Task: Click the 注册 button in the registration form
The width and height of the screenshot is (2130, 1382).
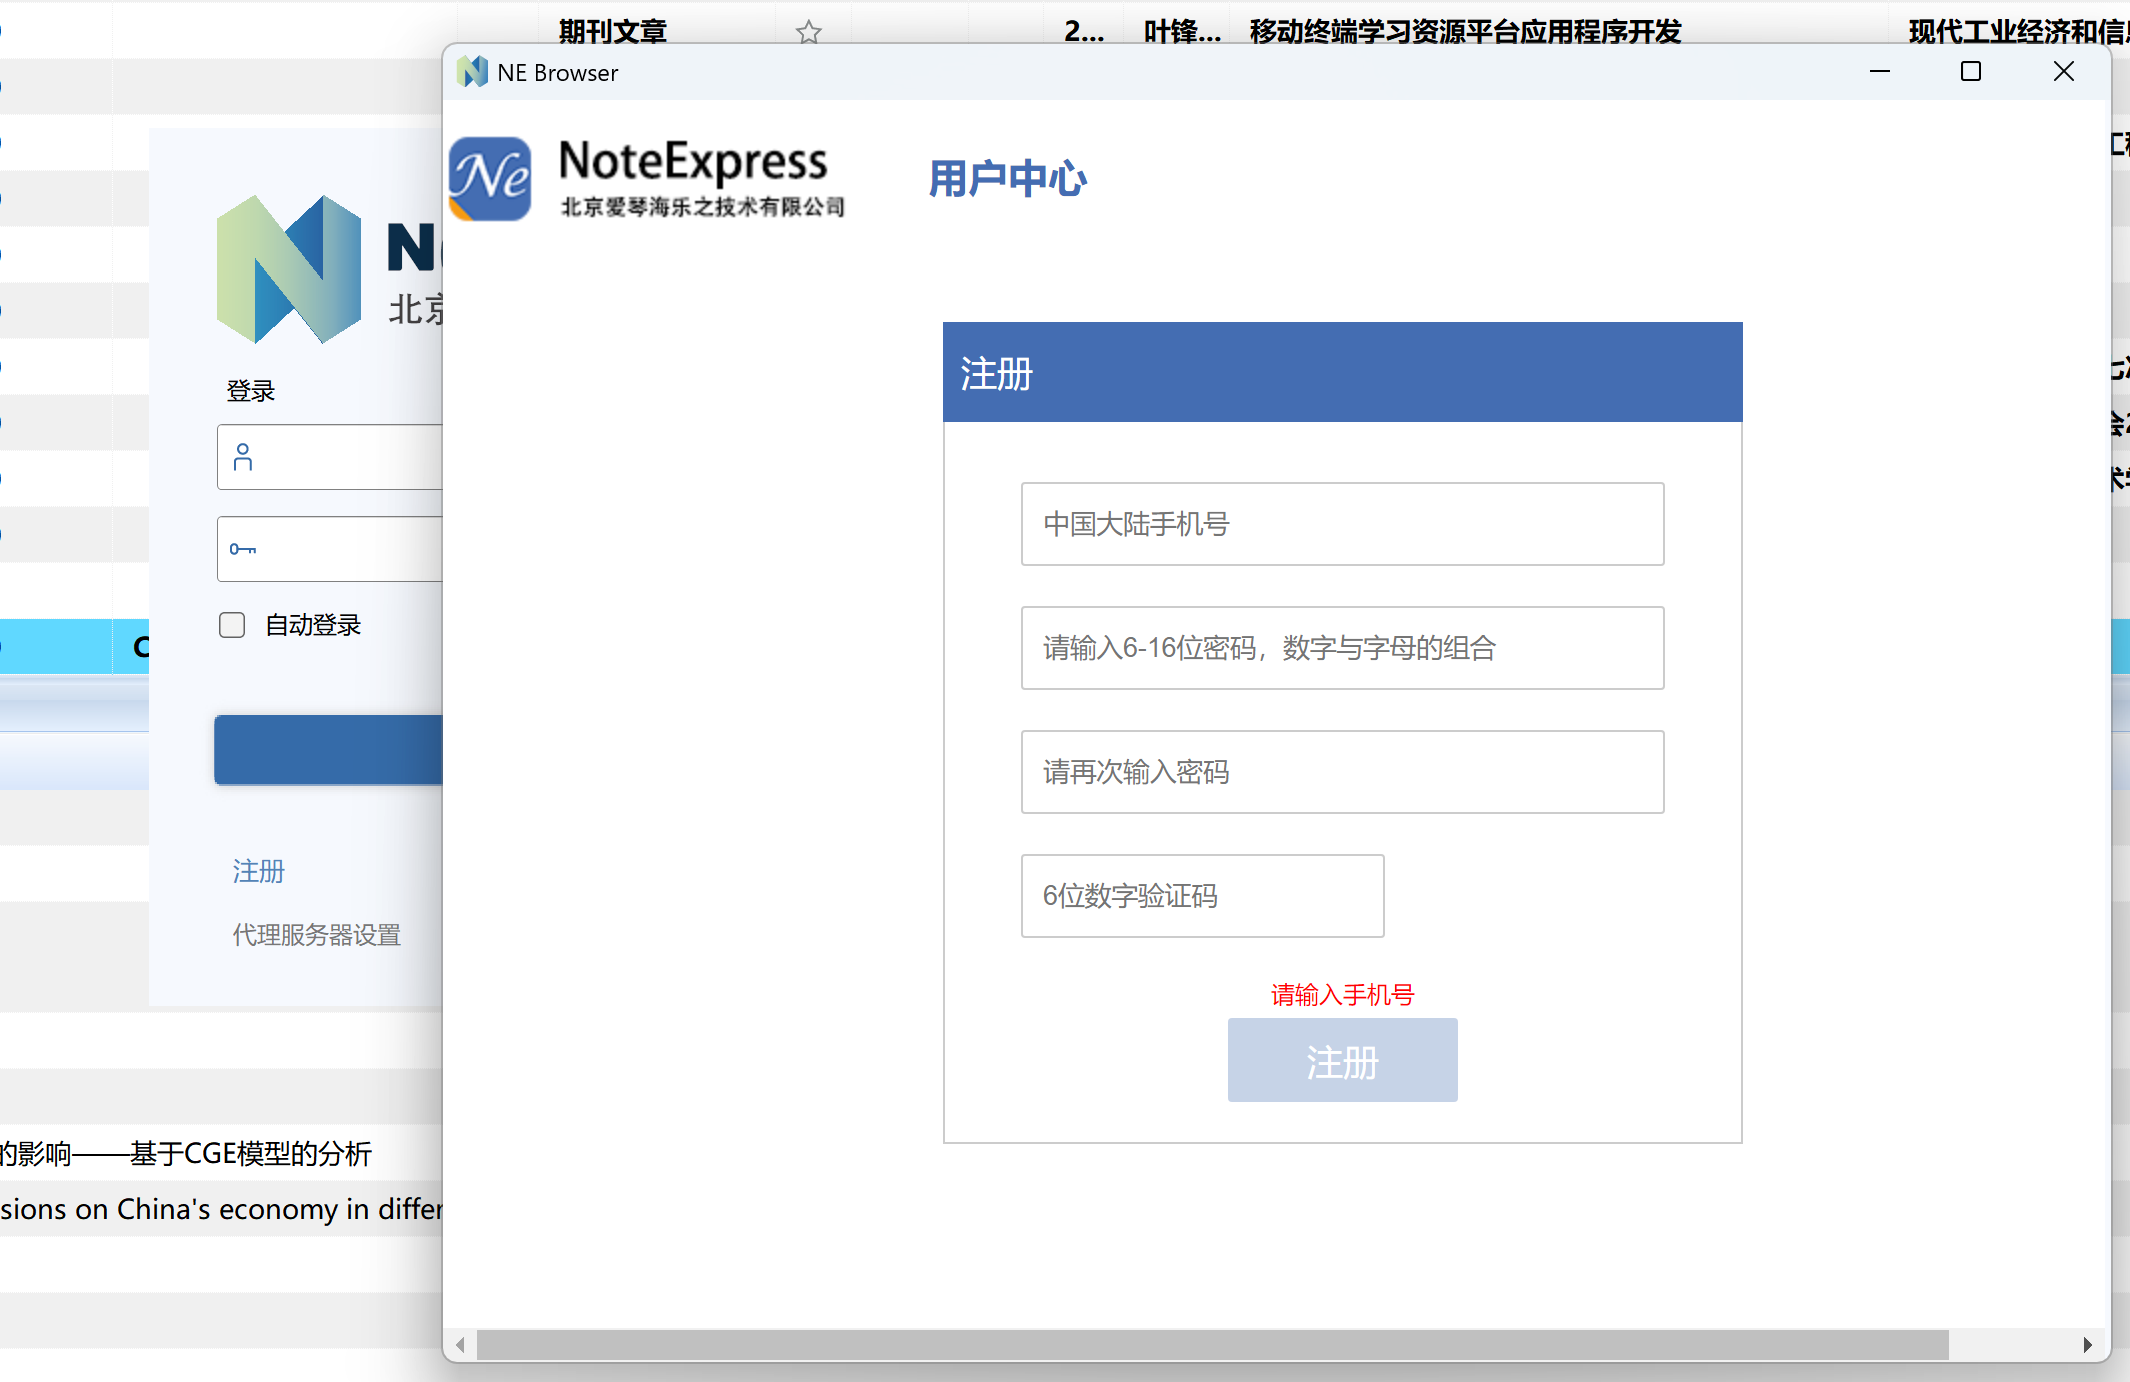Action: click(1341, 1060)
